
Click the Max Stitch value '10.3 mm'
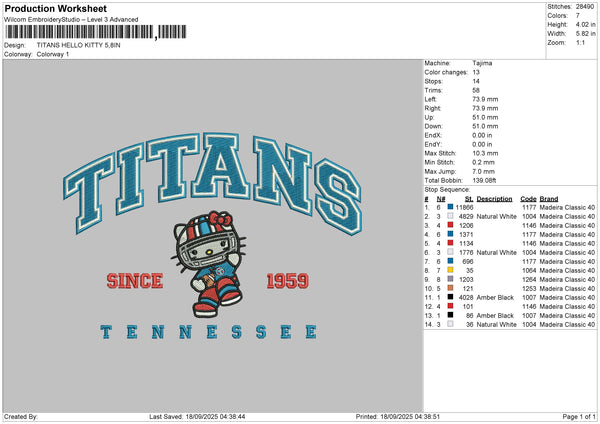pyautogui.click(x=485, y=153)
